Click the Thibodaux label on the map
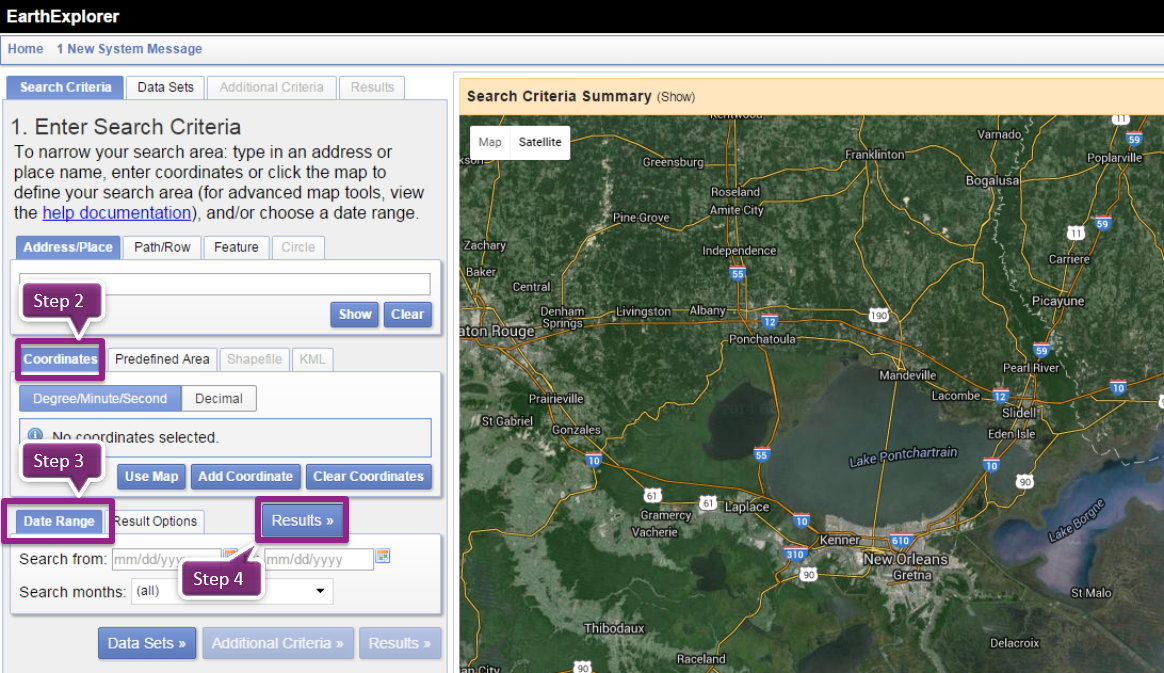Image resolution: width=1164 pixels, height=673 pixels. 614,628
